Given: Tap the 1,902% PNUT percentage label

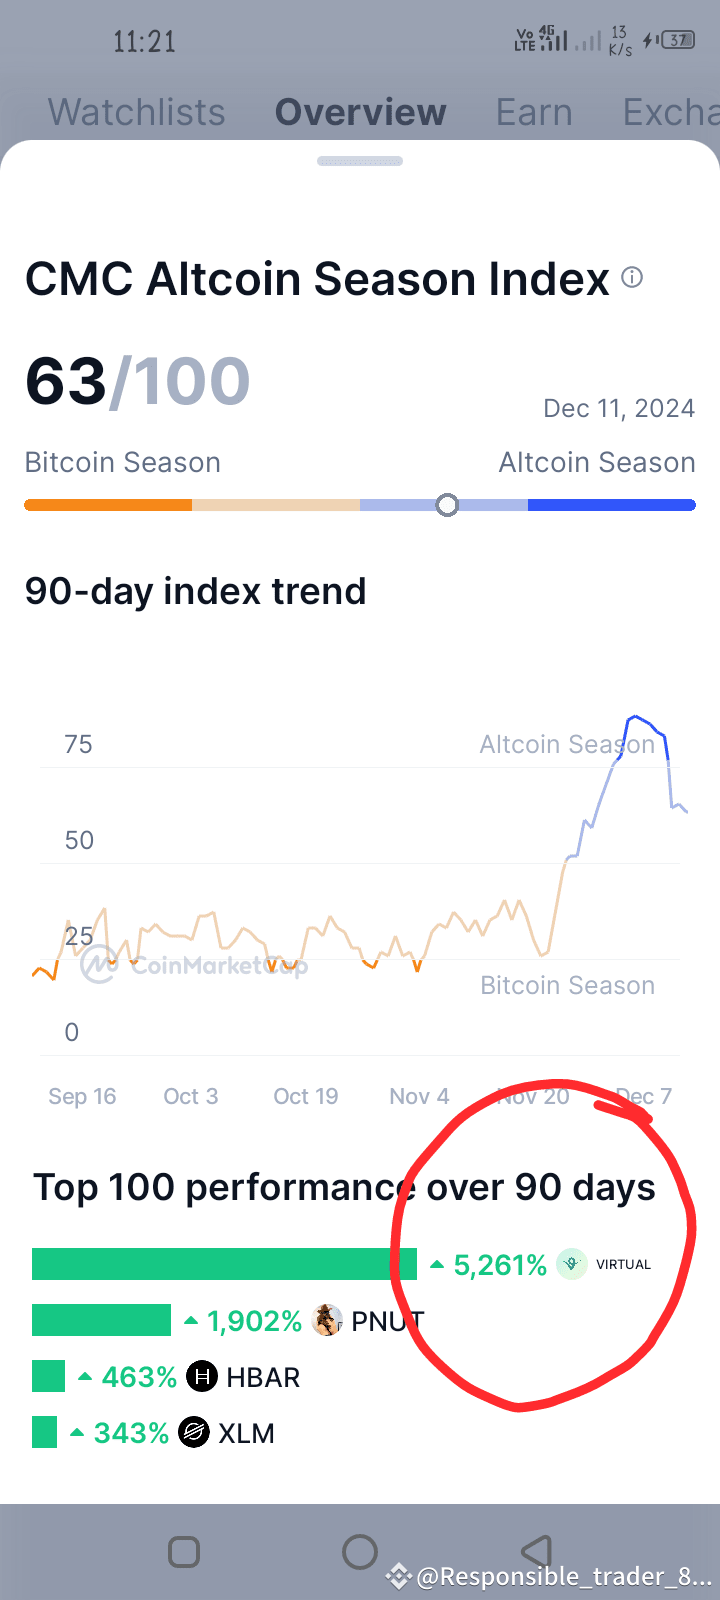Looking at the screenshot, I should pyautogui.click(x=254, y=1321).
